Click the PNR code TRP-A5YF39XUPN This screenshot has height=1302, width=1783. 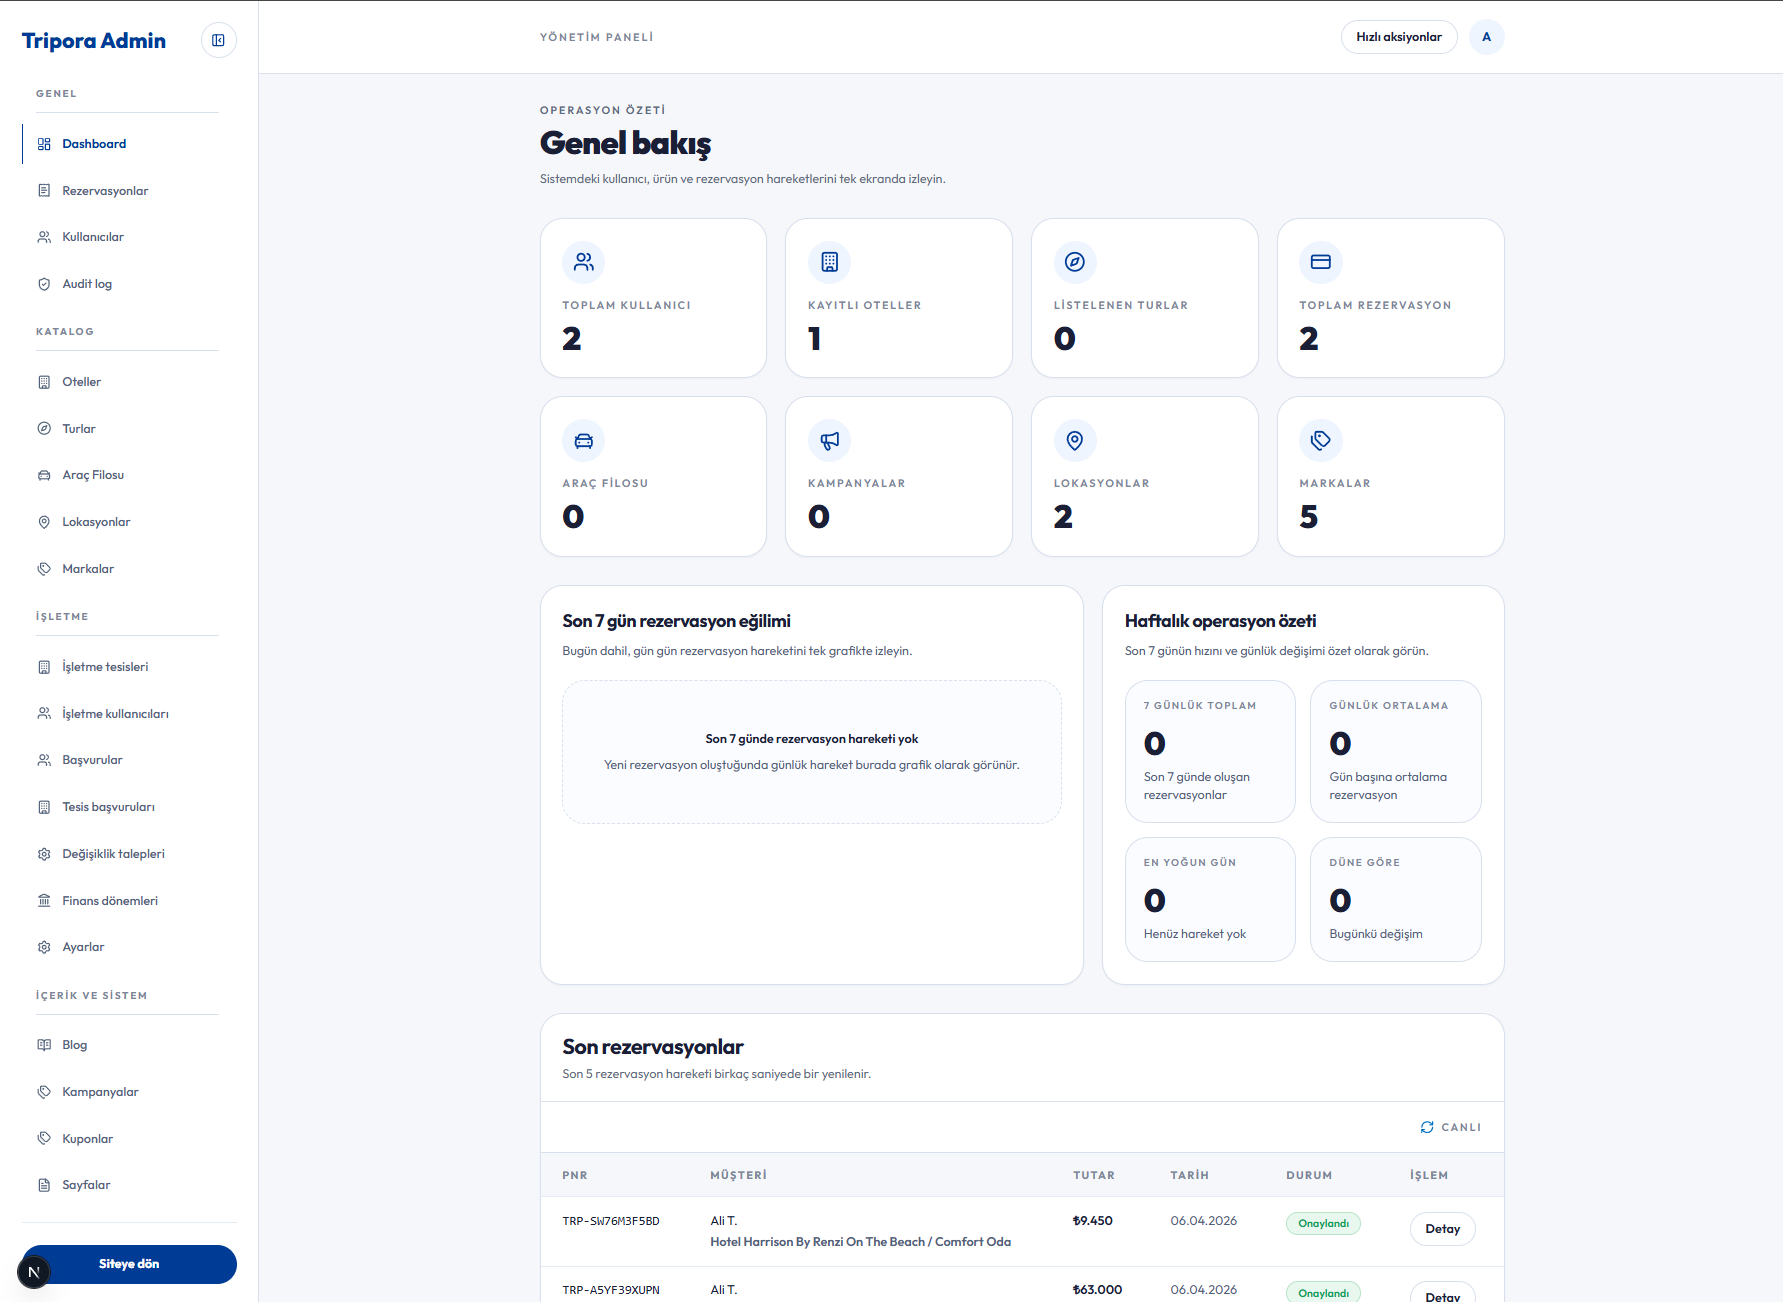(611, 1290)
